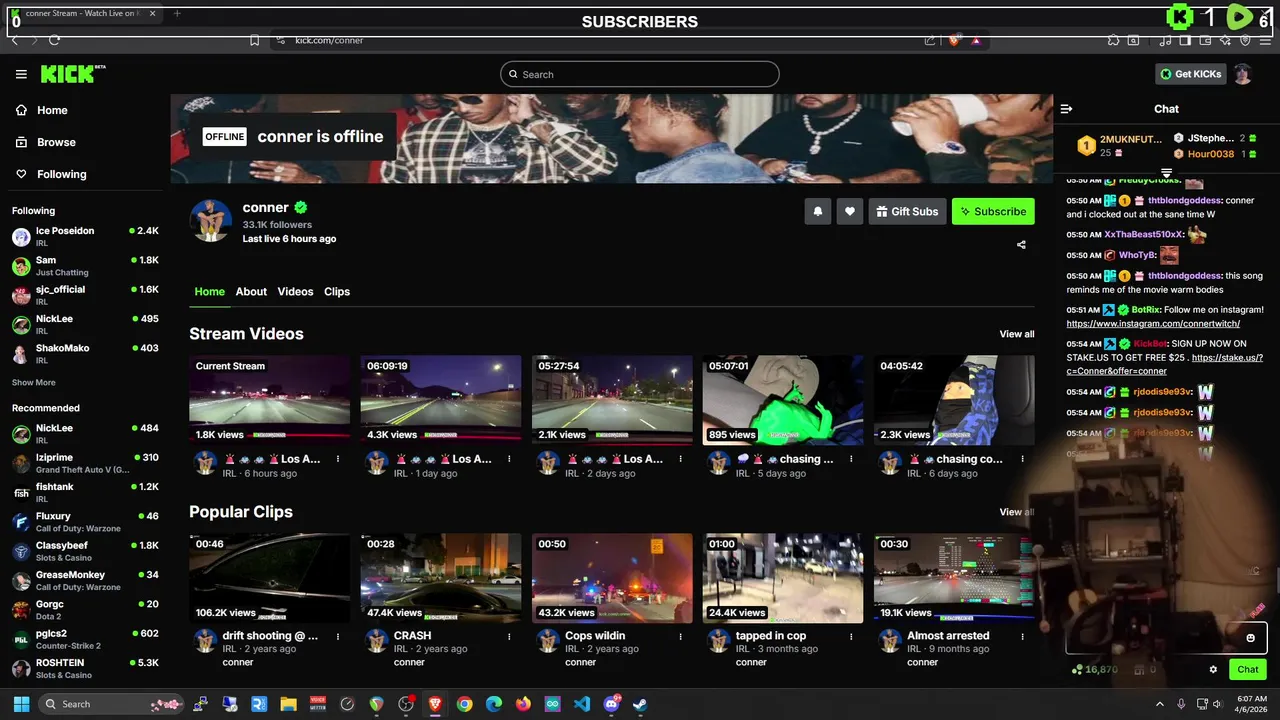Open options menu for 6 hours ago video
Screen dimensions: 1280x720
tap(338, 459)
